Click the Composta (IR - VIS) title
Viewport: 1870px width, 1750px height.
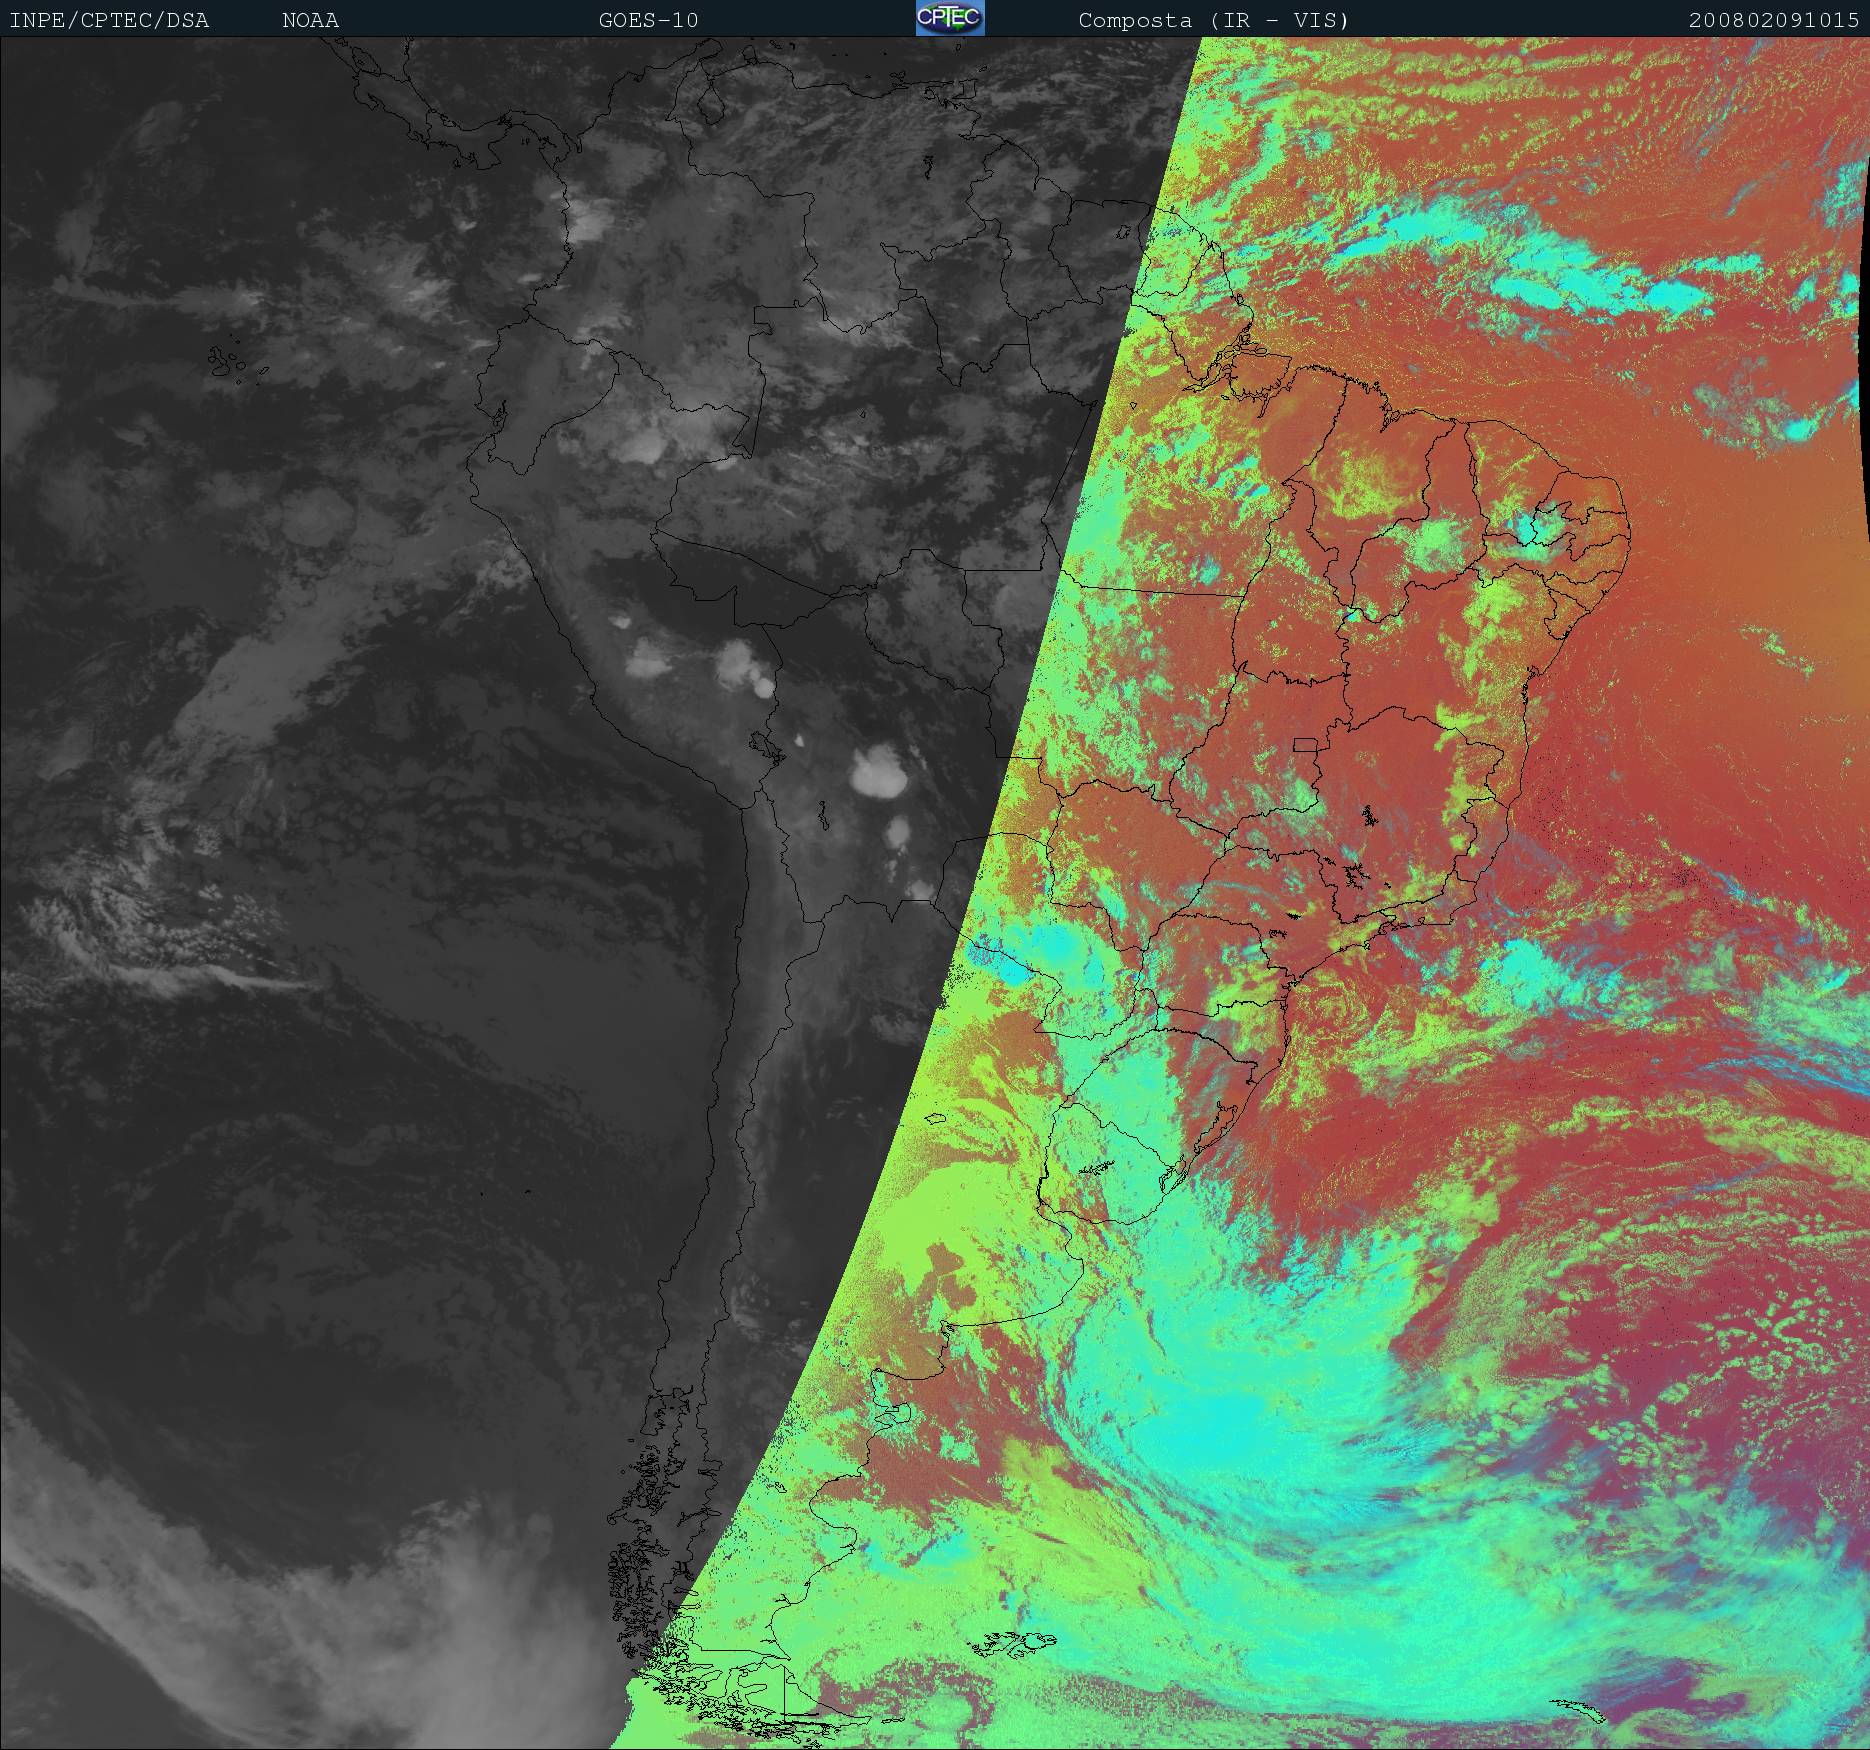click(x=1213, y=20)
